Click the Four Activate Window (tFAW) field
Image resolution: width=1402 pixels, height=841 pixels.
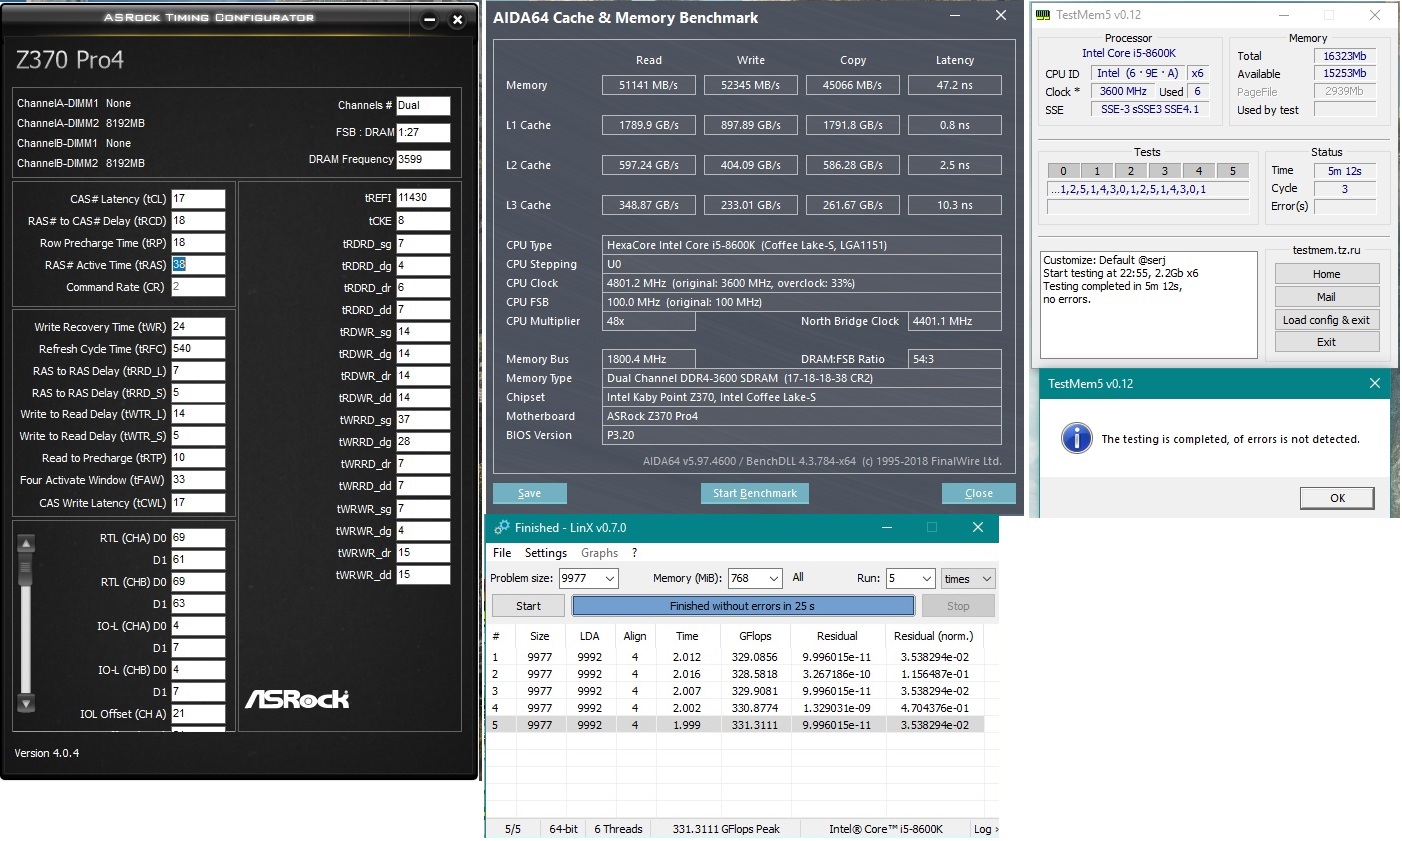click(x=198, y=480)
